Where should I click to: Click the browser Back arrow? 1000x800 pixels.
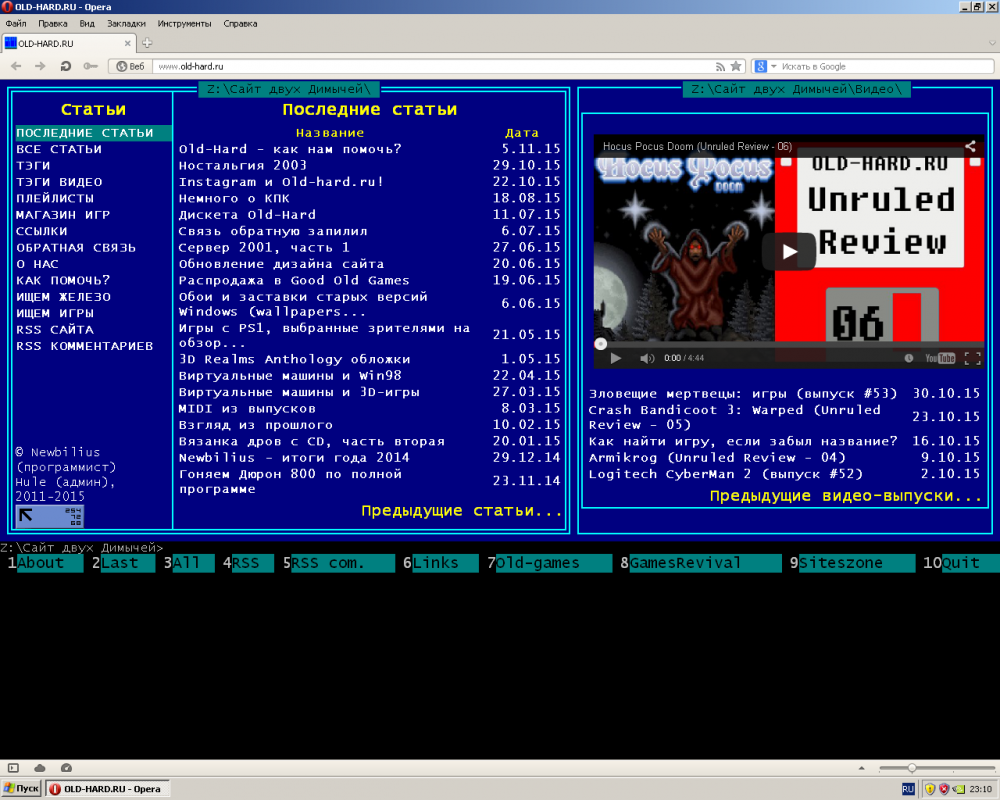[16, 66]
